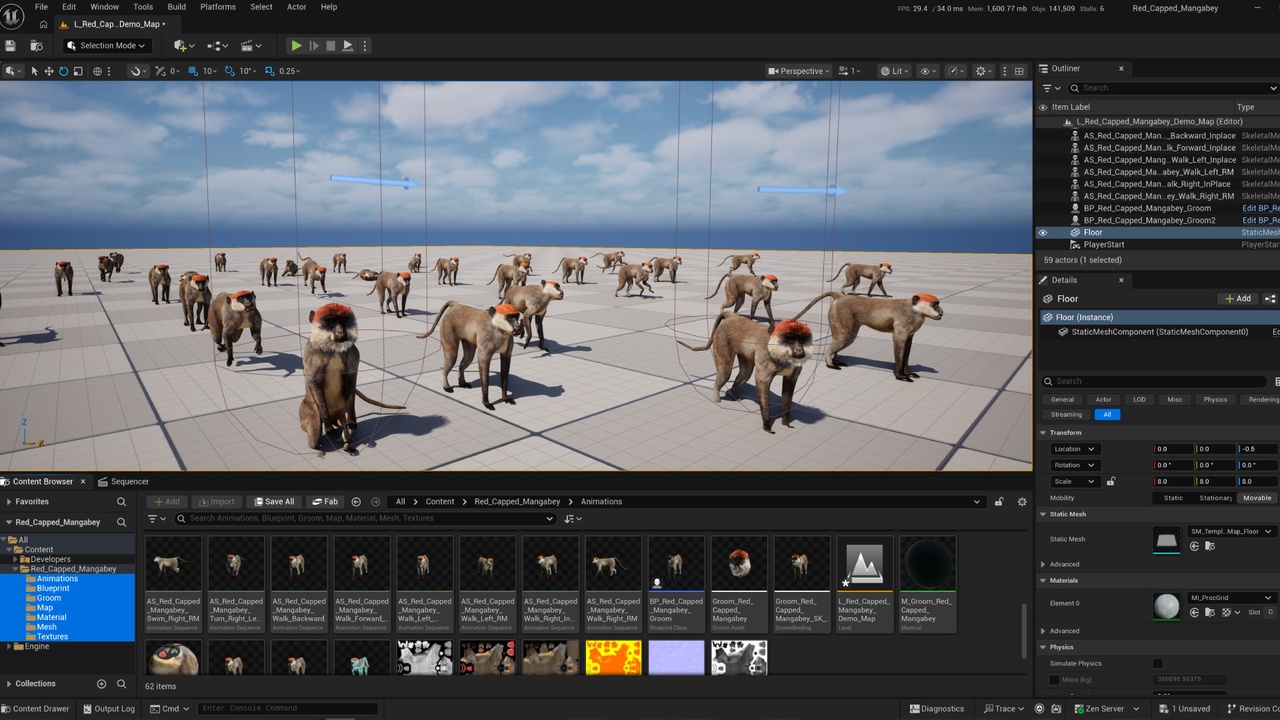Click the 1 Unsaved status indicator

pyautogui.click(x=1185, y=708)
